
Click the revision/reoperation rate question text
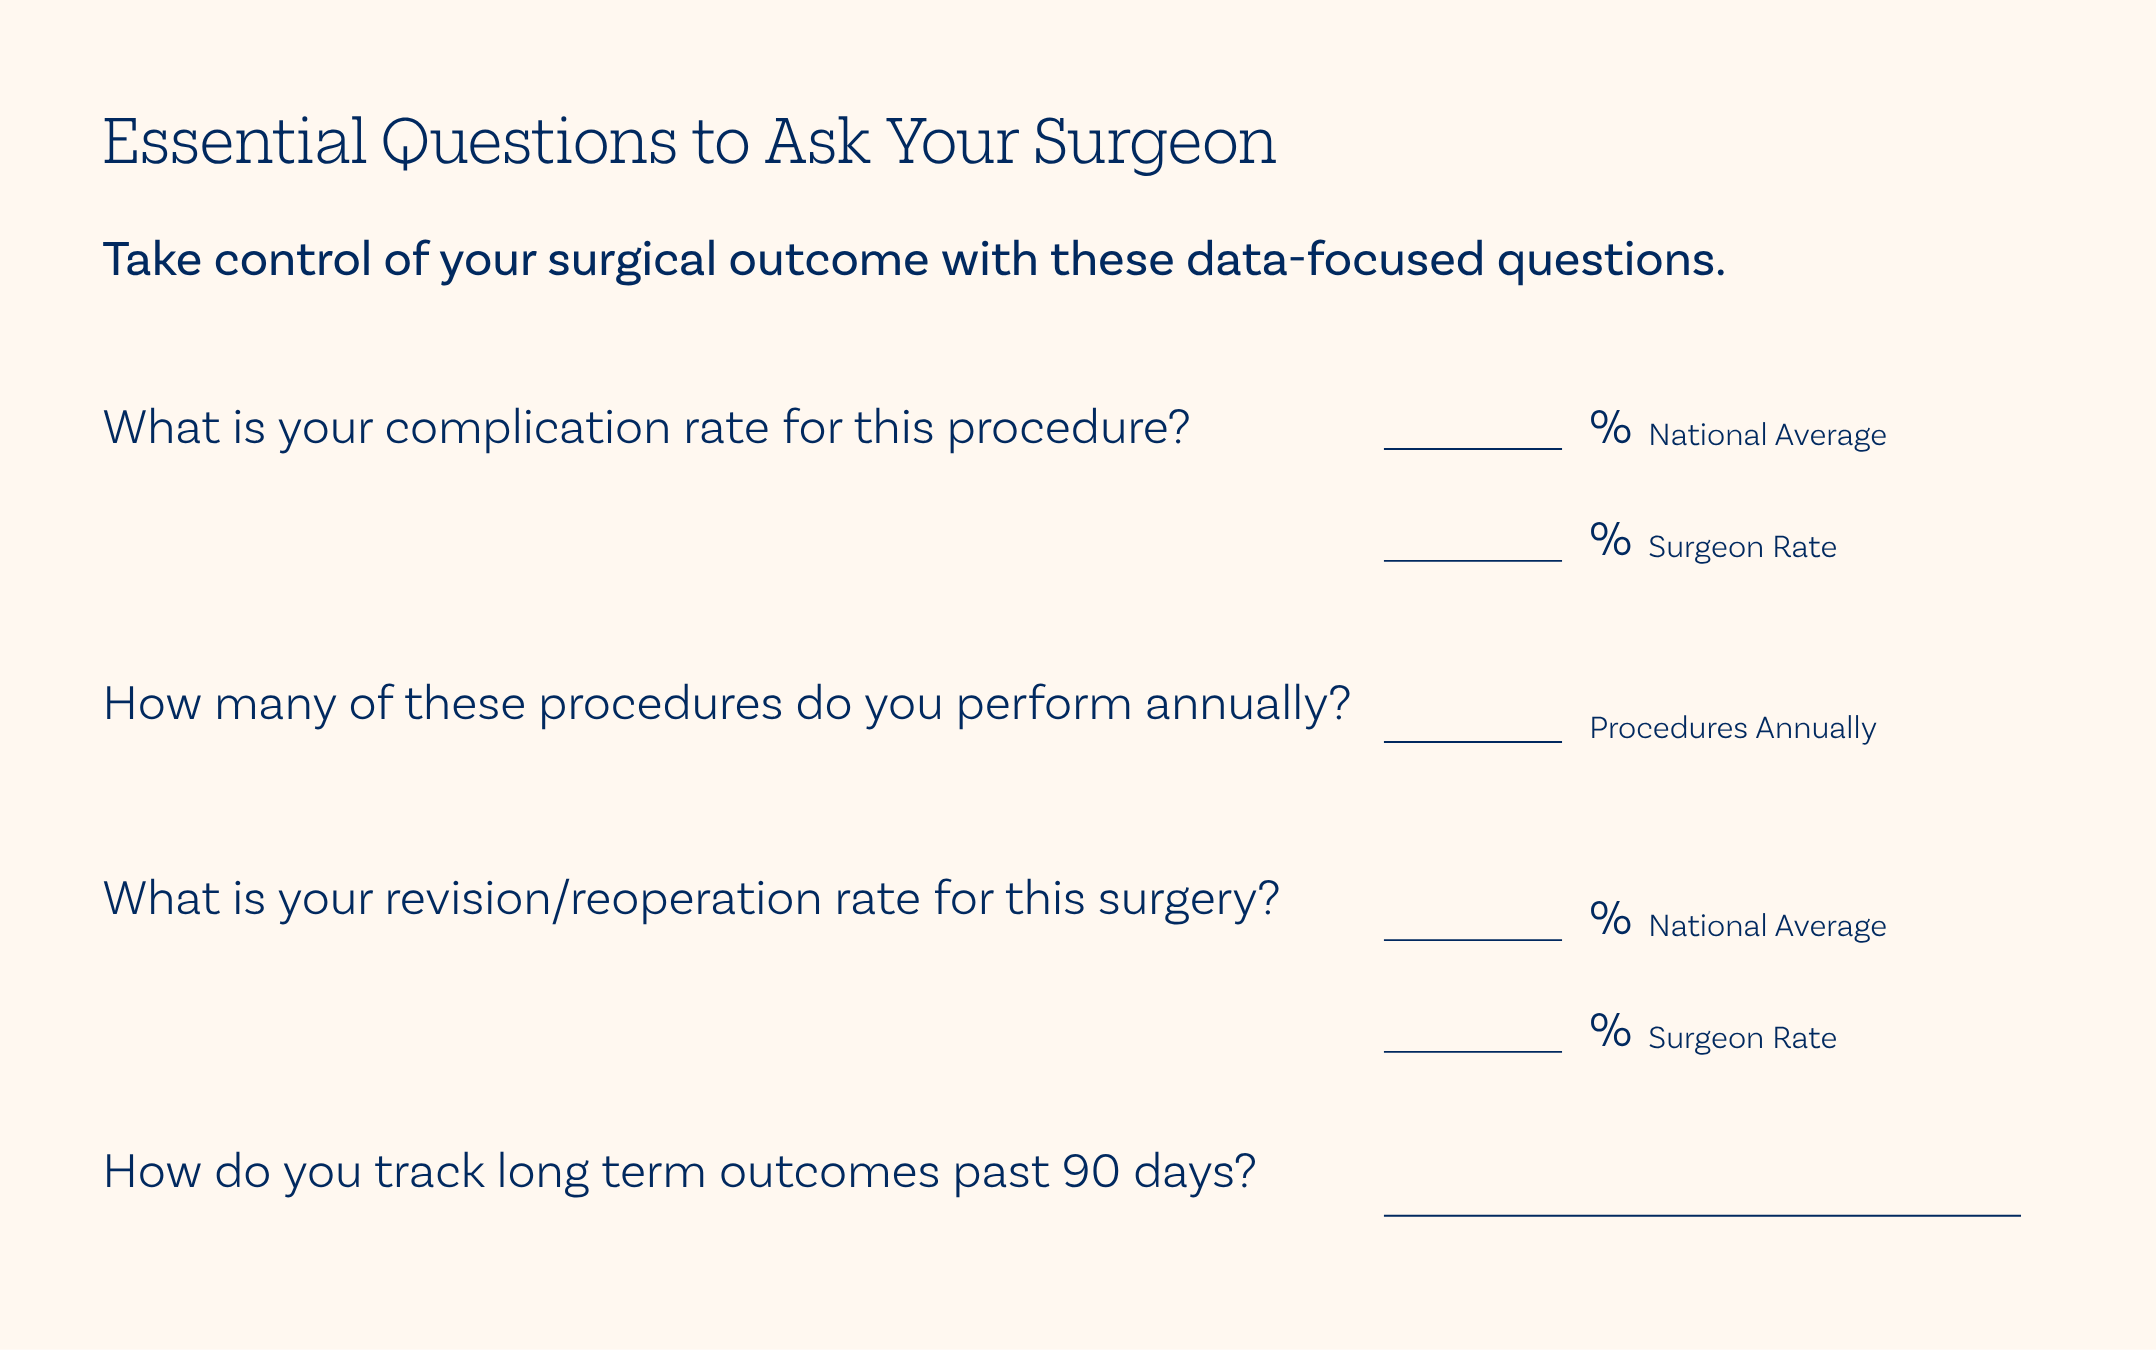691,899
